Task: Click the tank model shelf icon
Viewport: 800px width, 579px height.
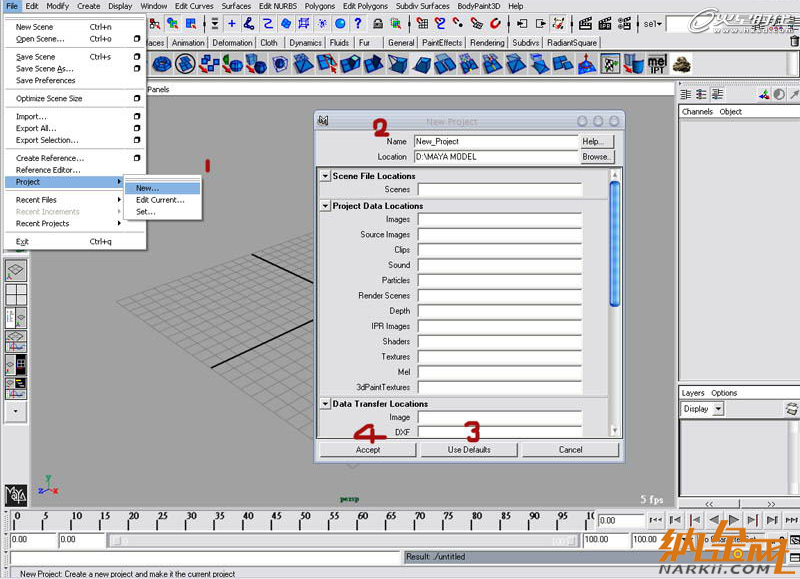Action: [682, 64]
